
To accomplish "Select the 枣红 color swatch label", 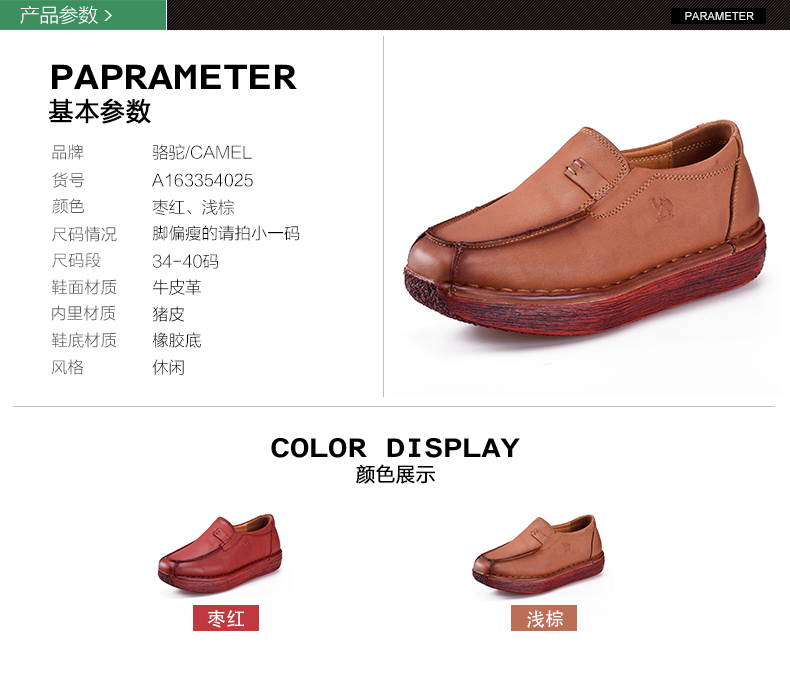I will click(x=226, y=618).
